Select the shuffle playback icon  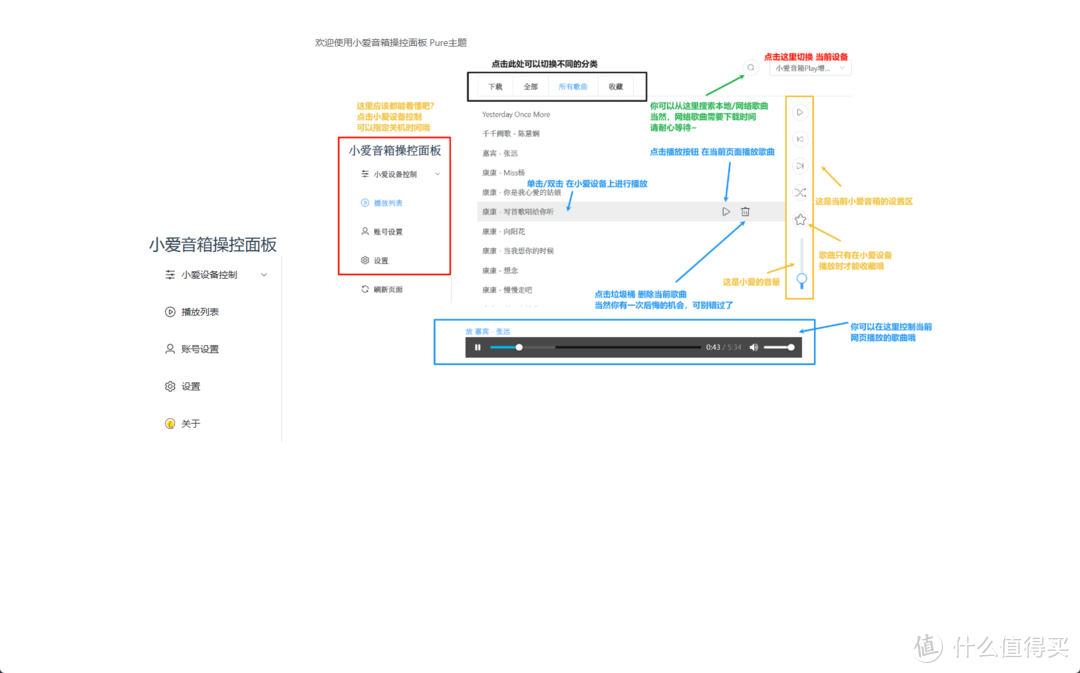click(801, 192)
